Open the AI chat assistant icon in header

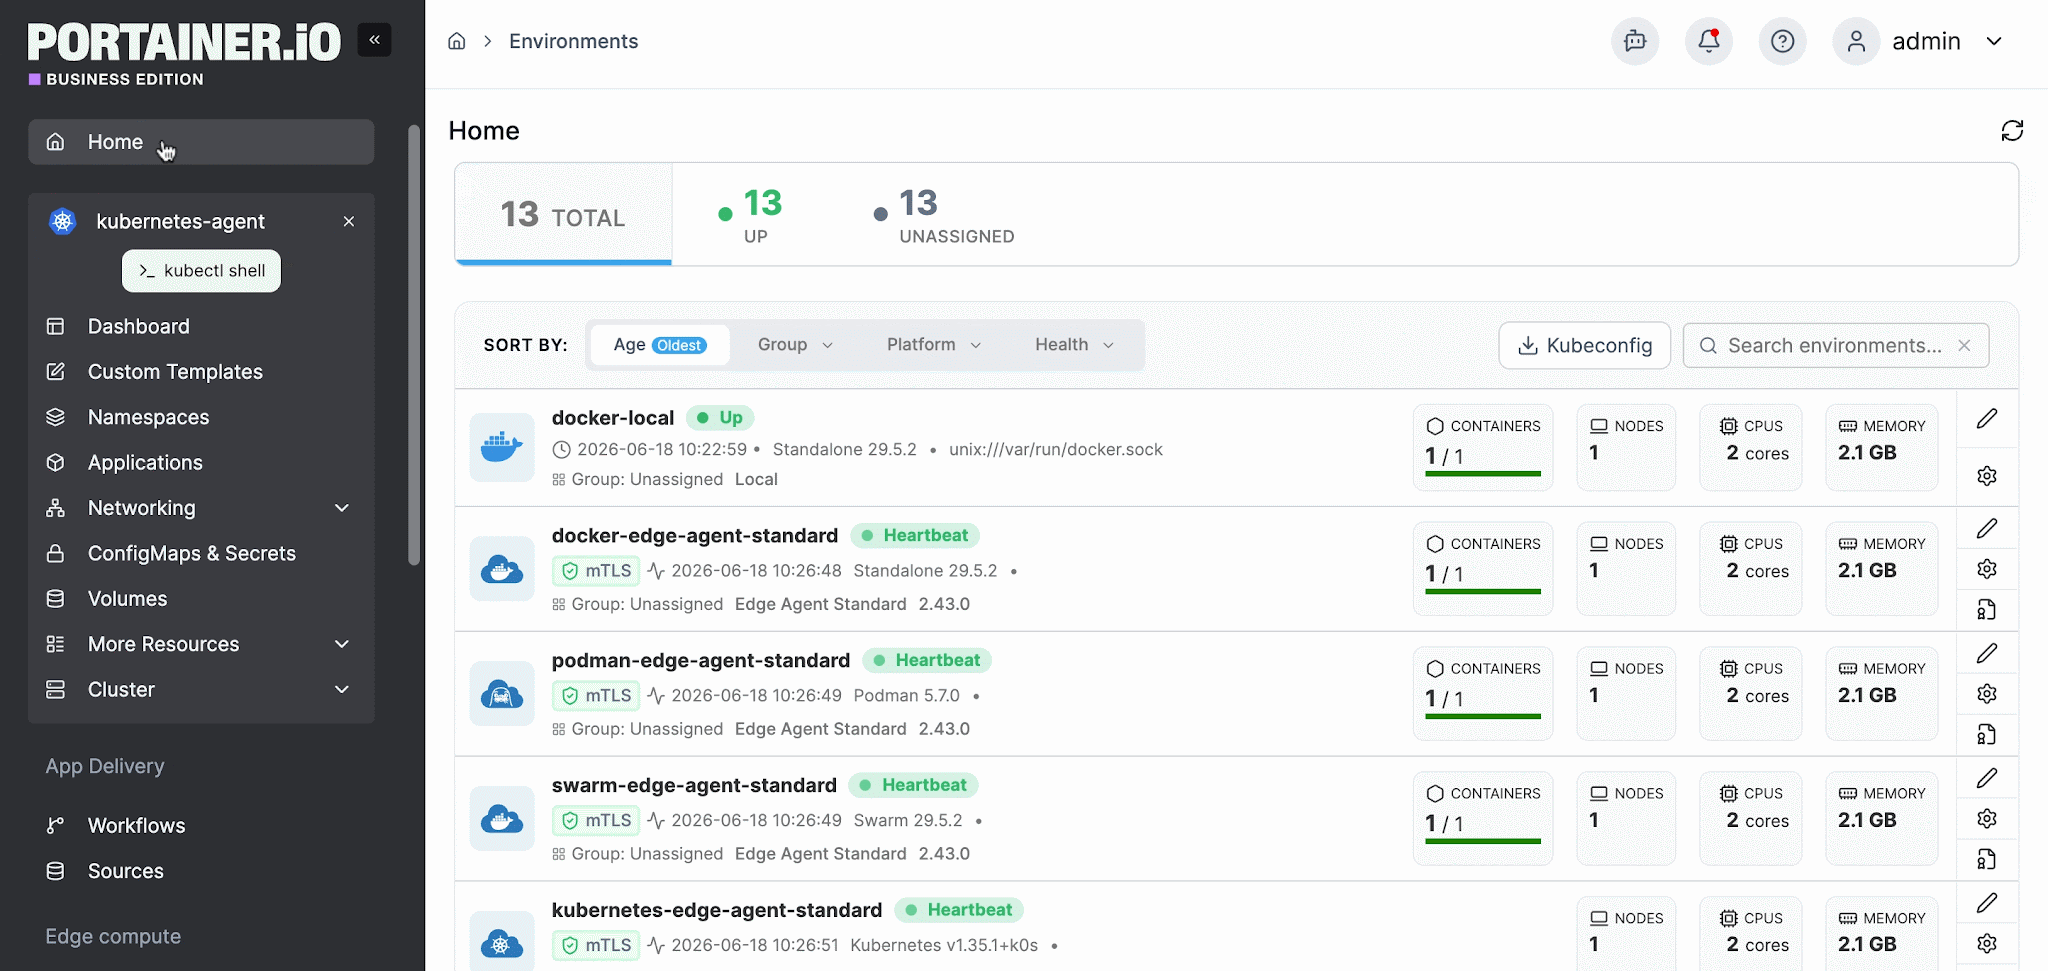[x=1635, y=41]
